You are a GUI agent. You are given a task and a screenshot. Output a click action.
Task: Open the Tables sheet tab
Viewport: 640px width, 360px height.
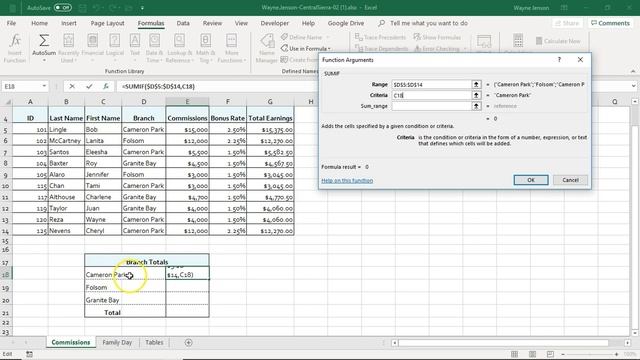154,342
